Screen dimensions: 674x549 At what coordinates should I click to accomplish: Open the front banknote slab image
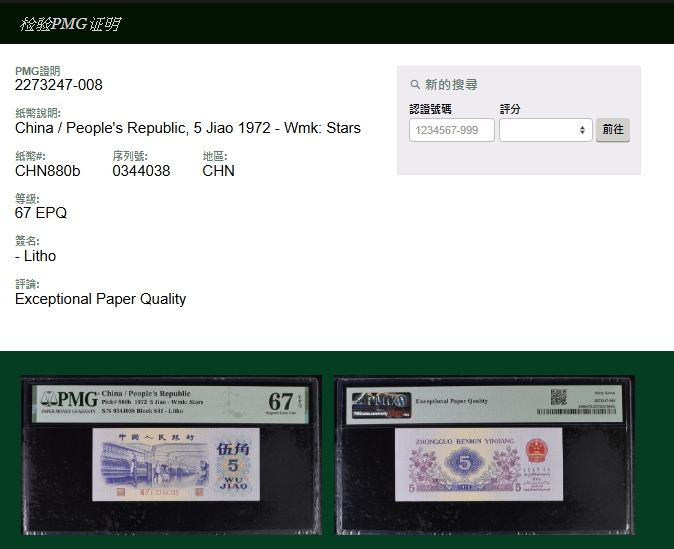pos(171,455)
